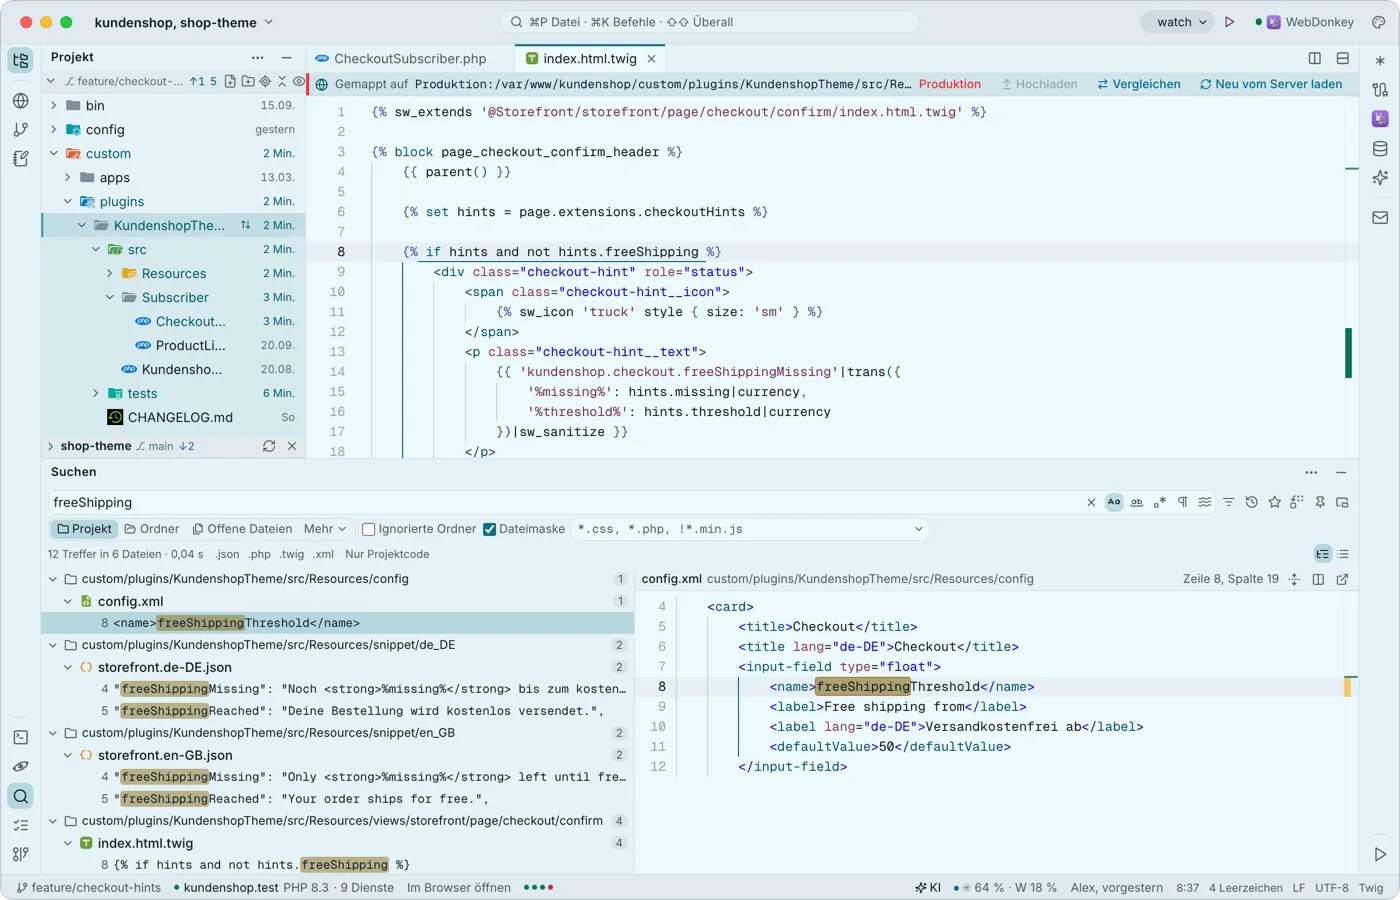Screen dimensions: 1400x900
Task: Click the new file icon in project header
Action: click(x=231, y=81)
